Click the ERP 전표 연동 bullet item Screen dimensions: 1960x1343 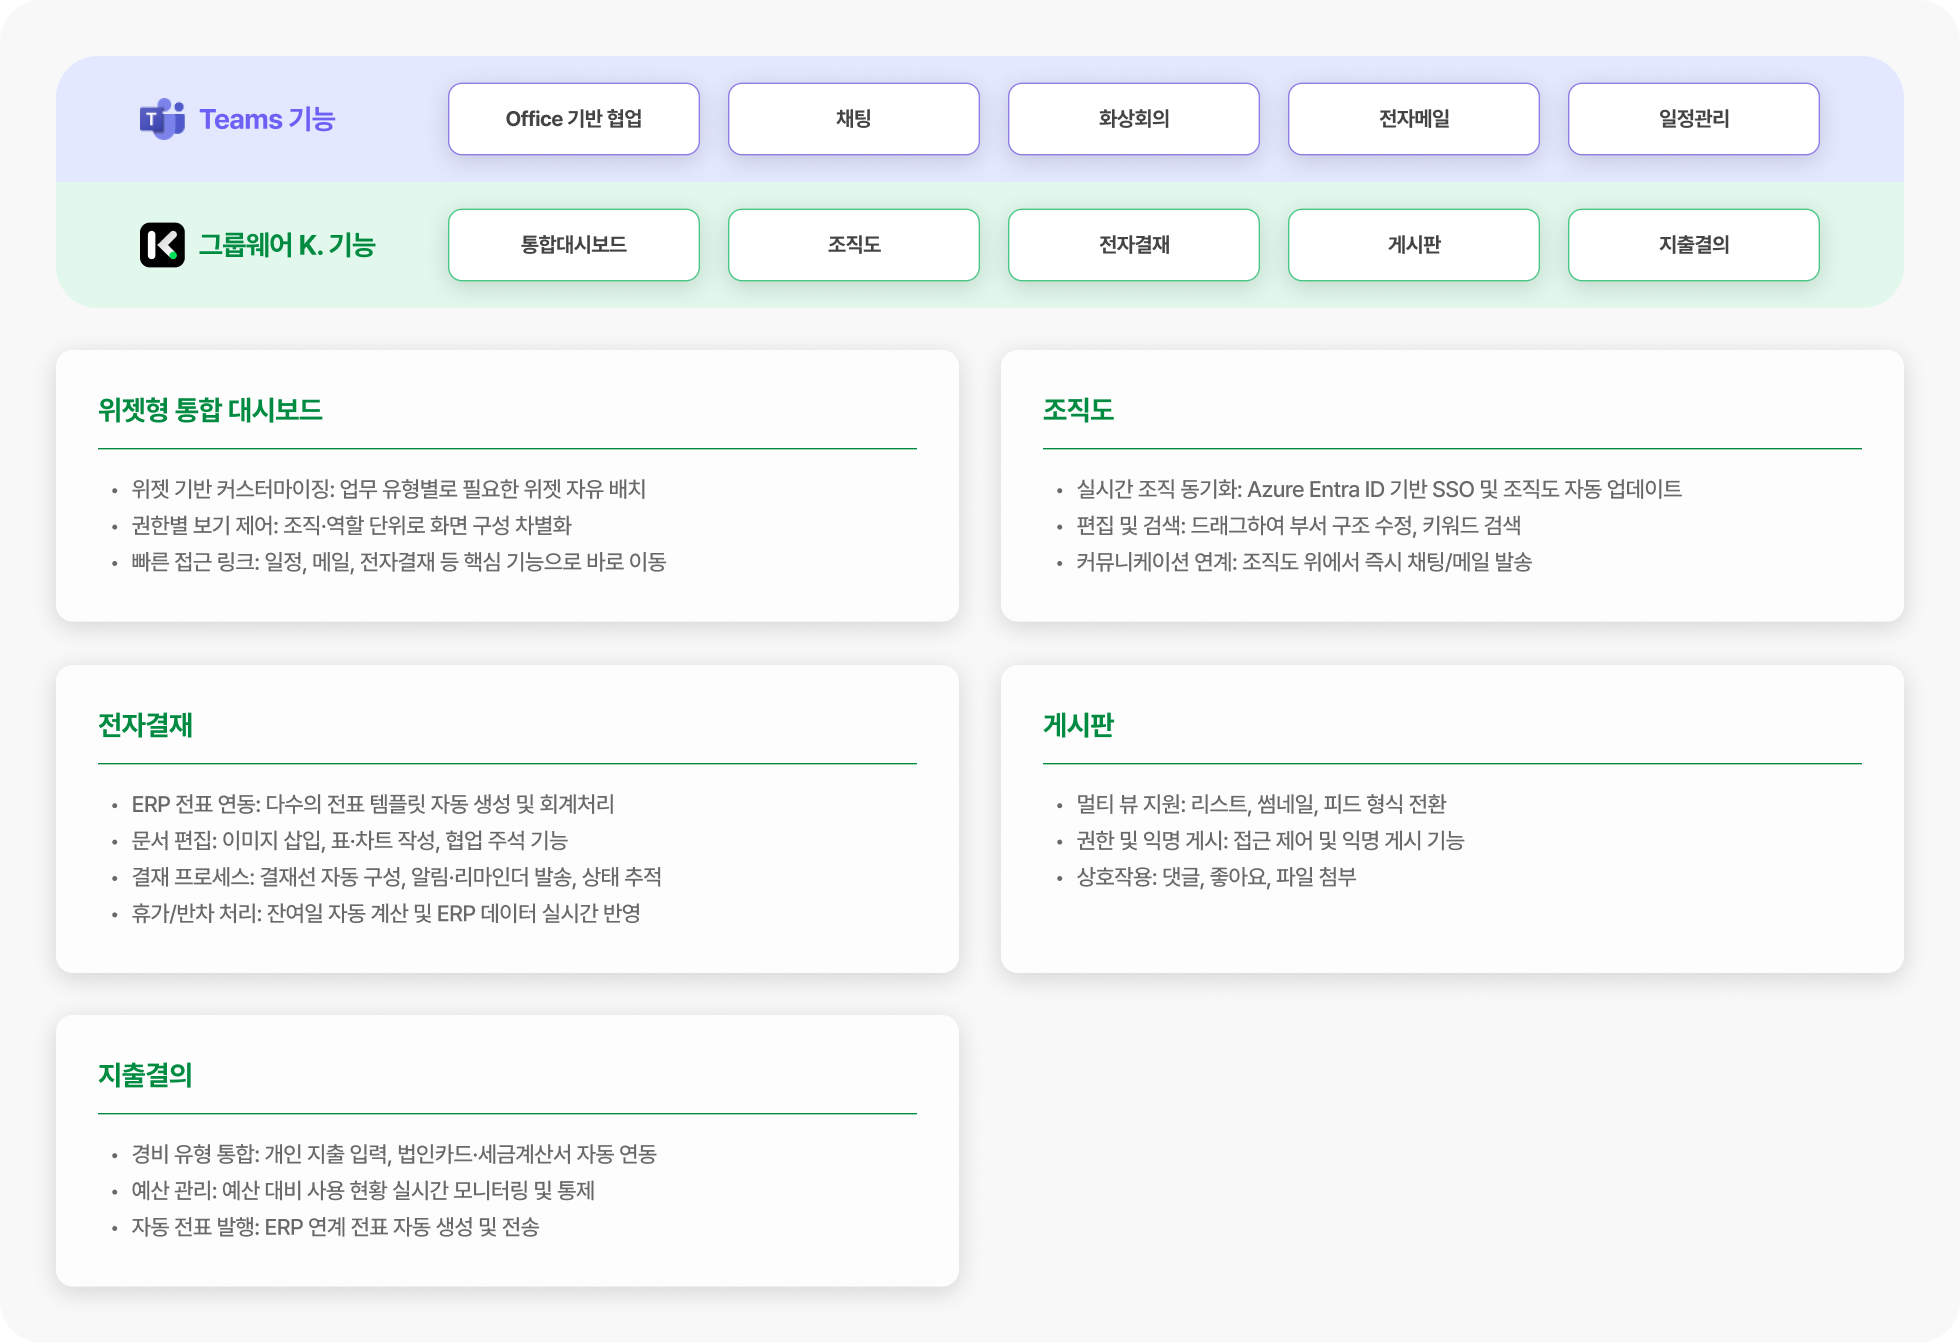point(373,804)
